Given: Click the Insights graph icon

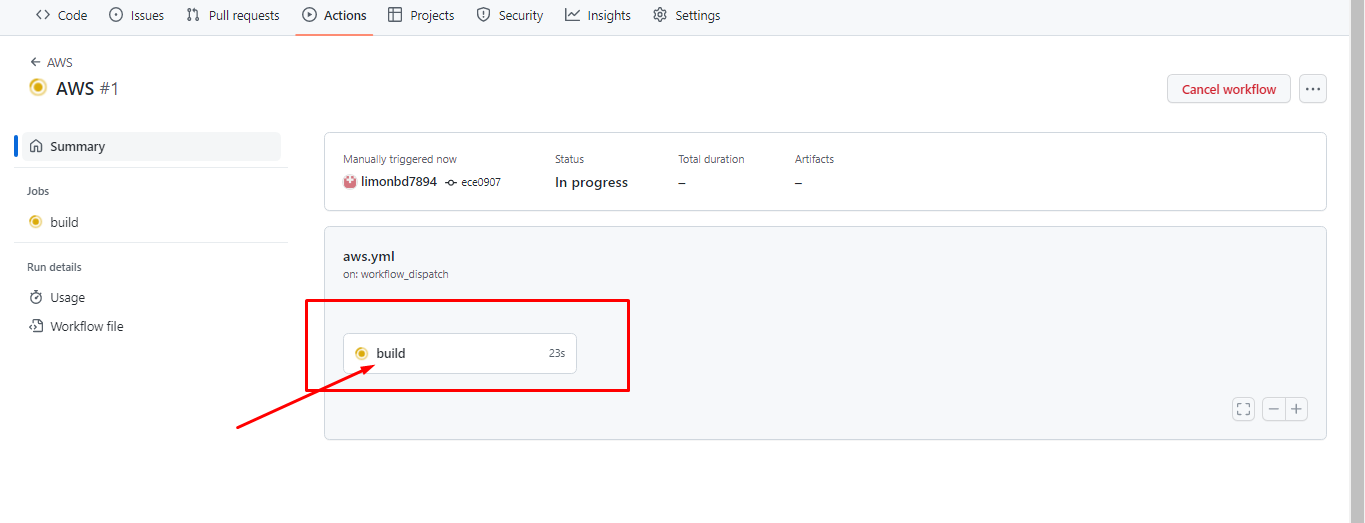Looking at the screenshot, I should coord(572,15).
